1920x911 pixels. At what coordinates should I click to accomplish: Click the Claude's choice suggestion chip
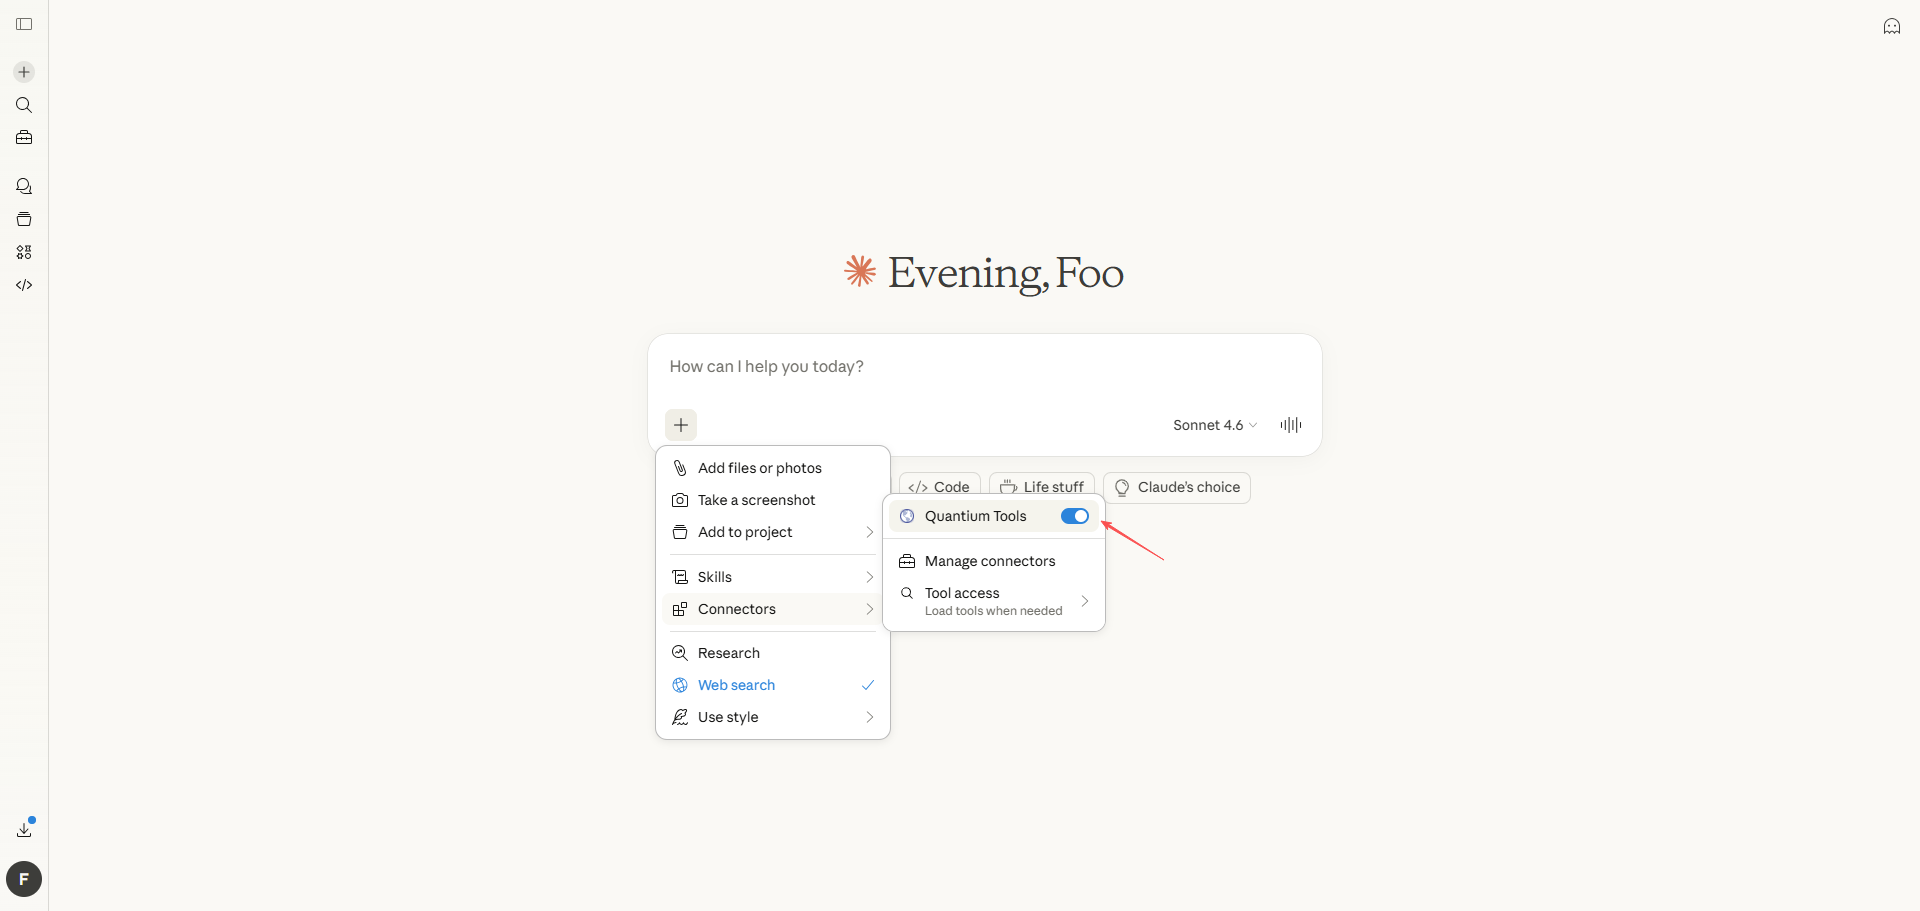coord(1176,487)
